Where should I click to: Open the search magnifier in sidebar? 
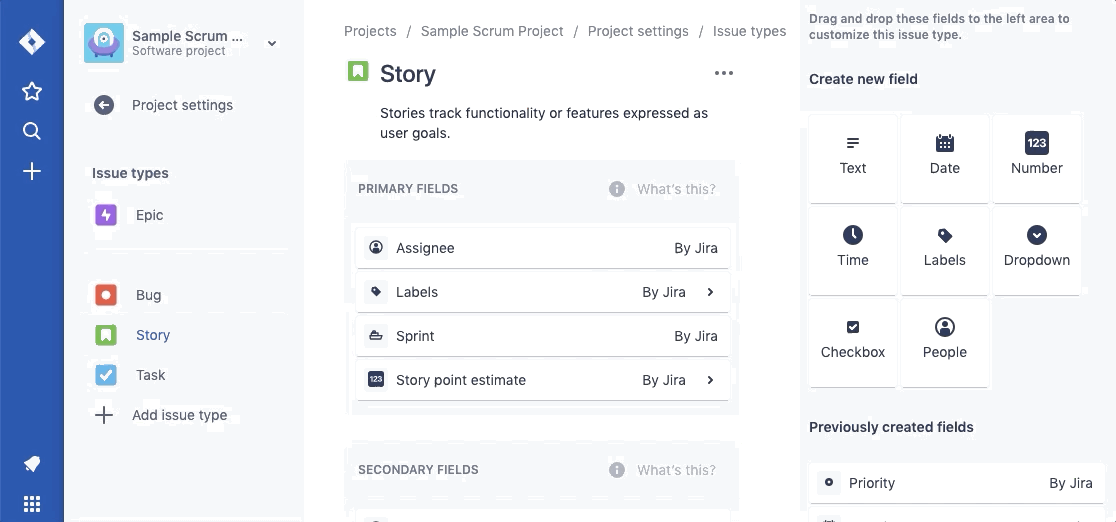[x=31, y=131]
